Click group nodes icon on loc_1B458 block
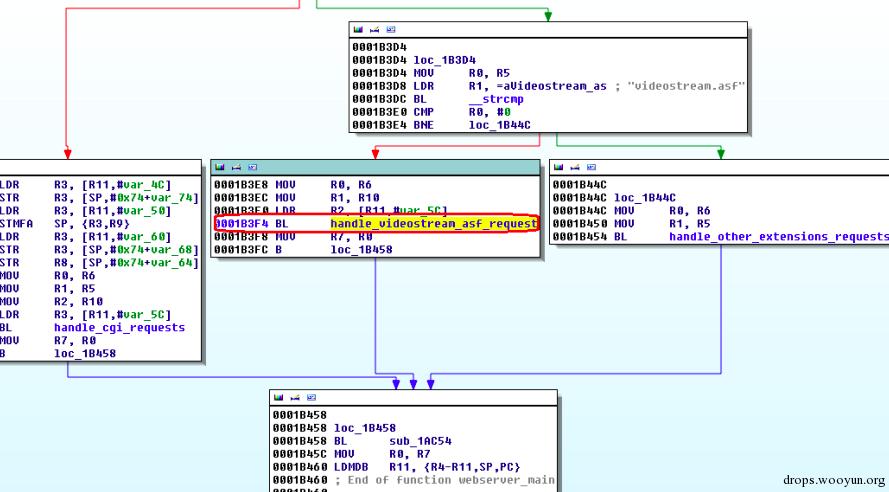889x492 pixels. pyautogui.click(x=311, y=397)
